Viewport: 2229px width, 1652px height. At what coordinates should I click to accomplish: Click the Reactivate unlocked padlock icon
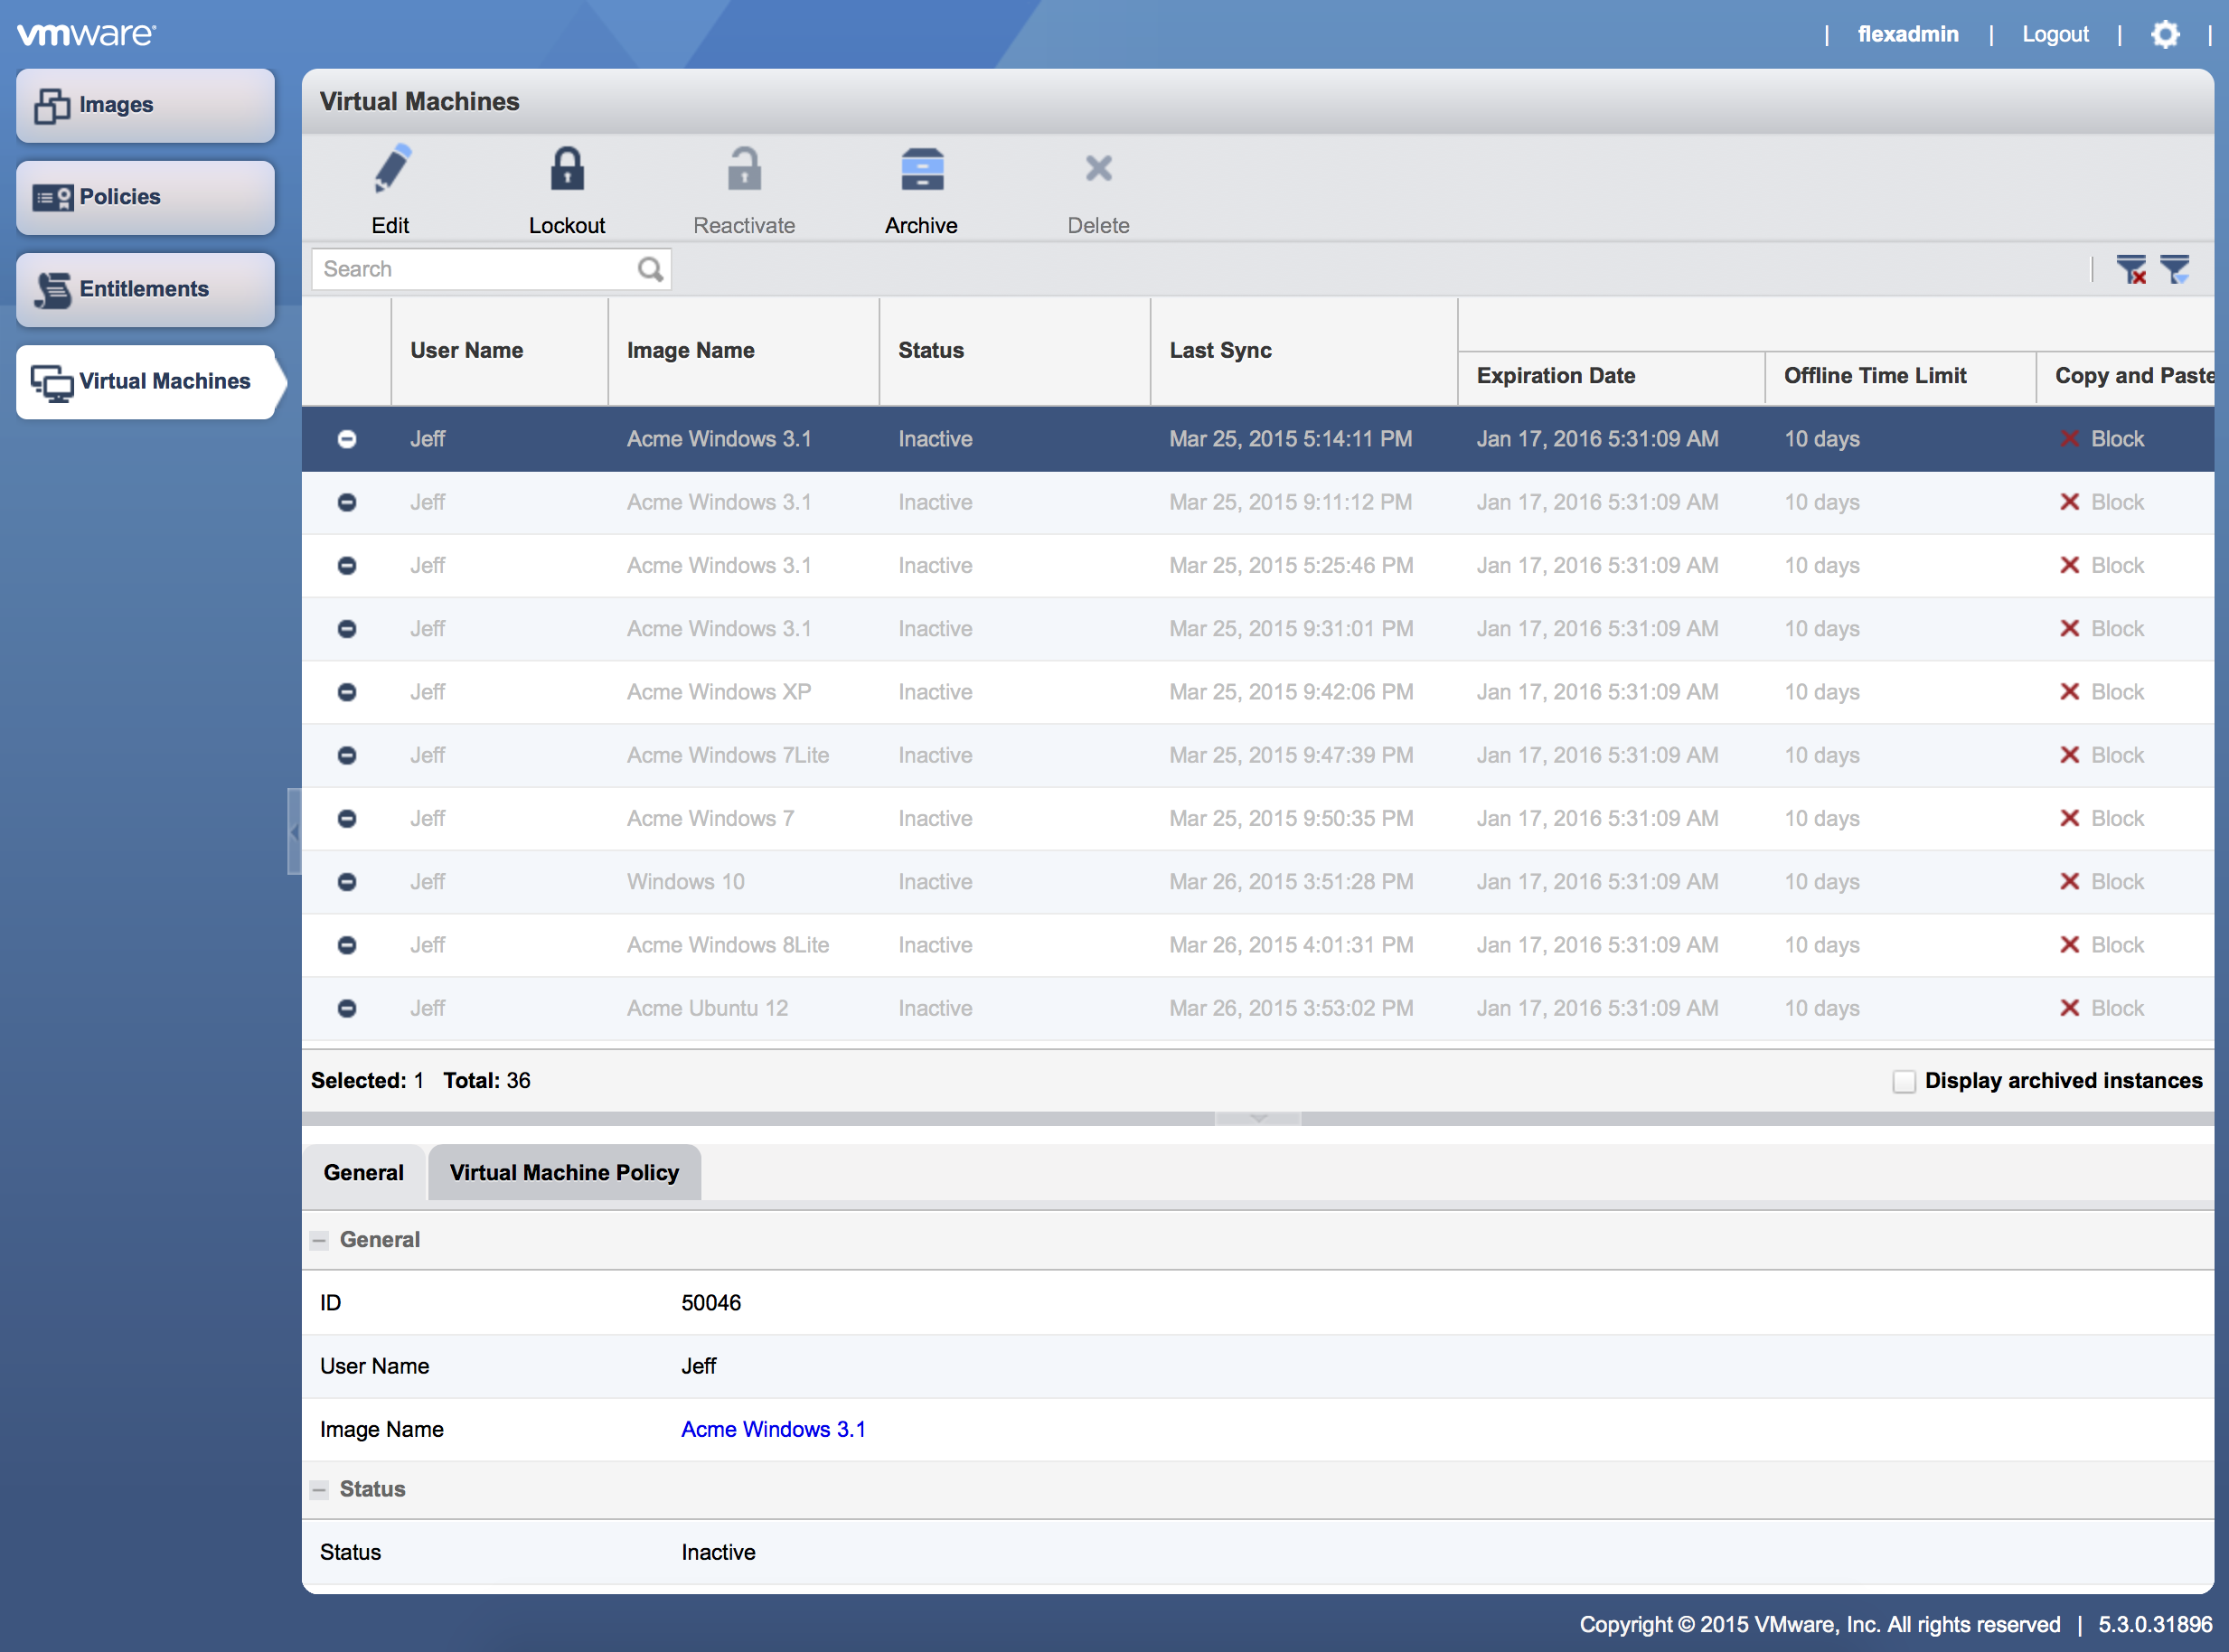click(744, 169)
